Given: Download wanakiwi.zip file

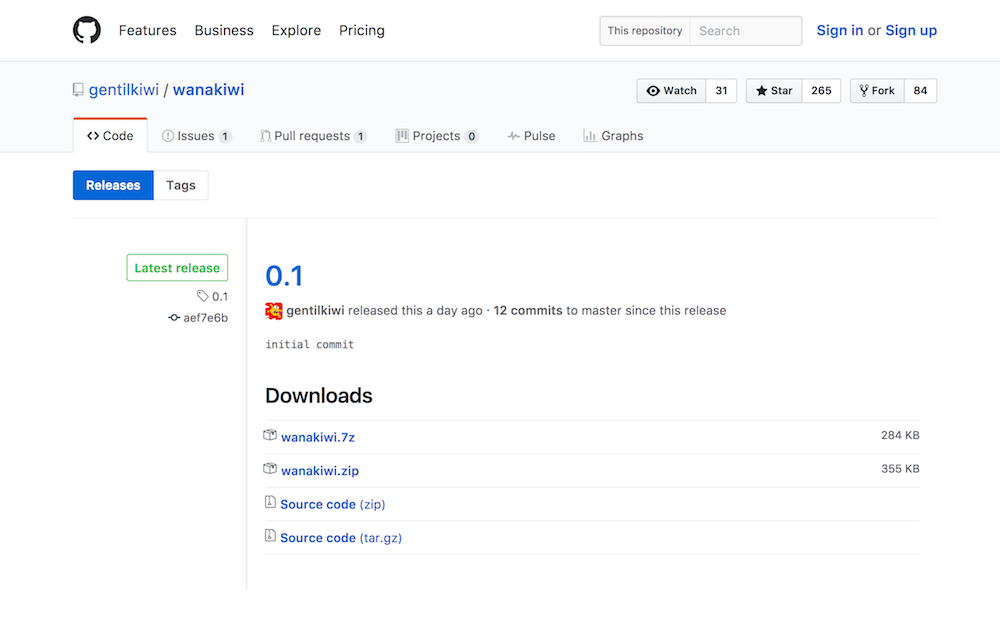Looking at the screenshot, I should [320, 471].
